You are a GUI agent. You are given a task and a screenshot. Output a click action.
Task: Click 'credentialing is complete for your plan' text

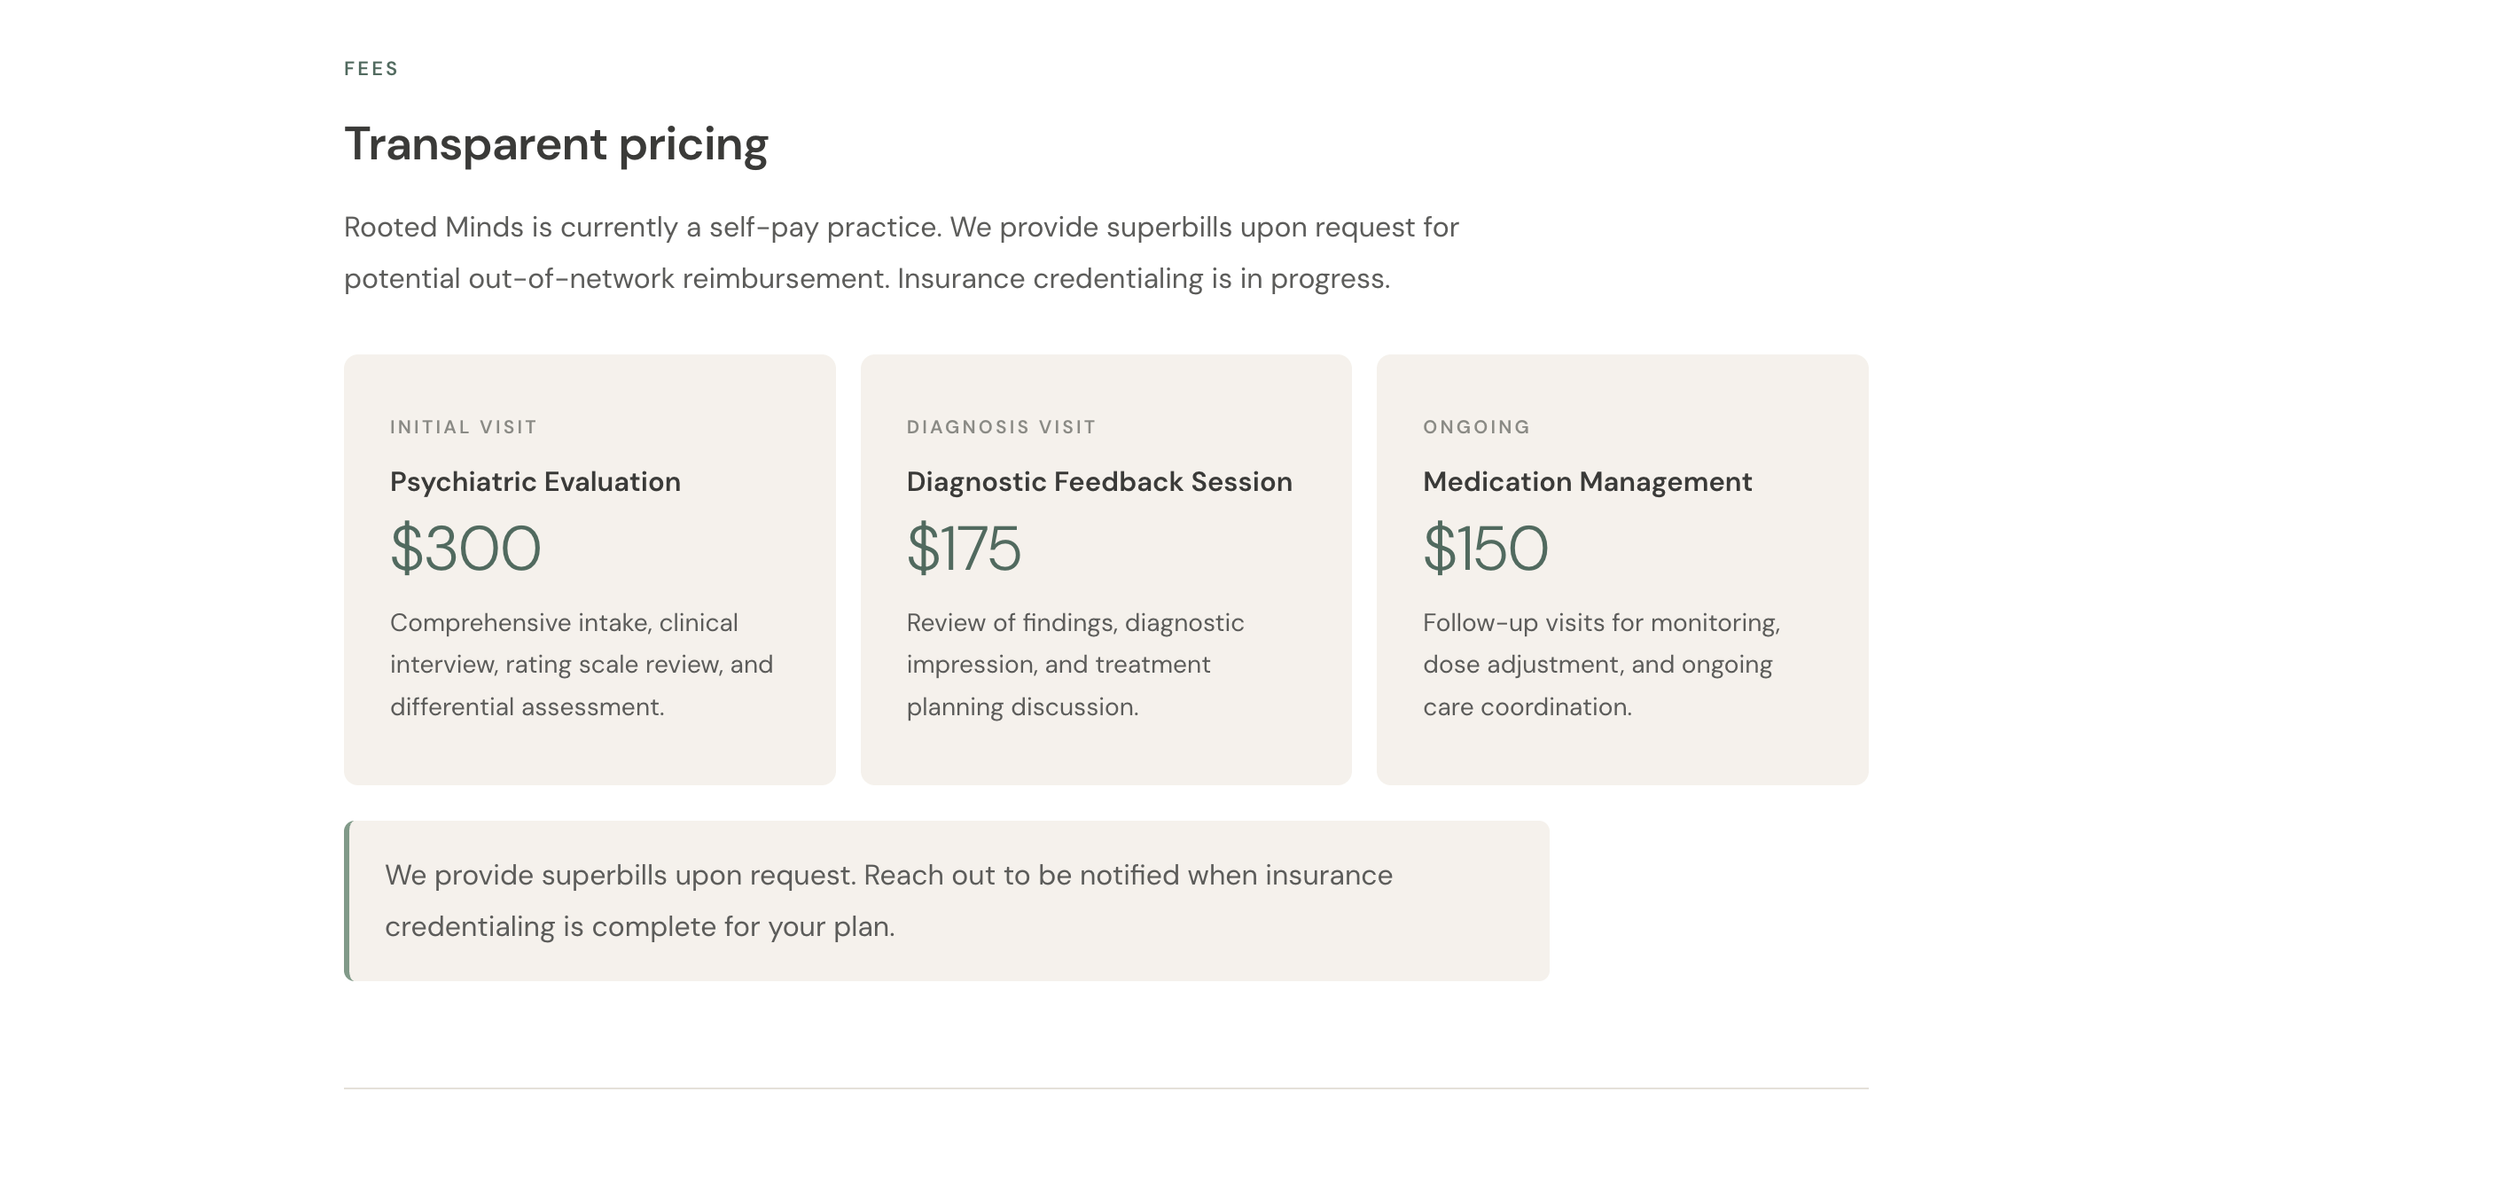tap(640, 926)
